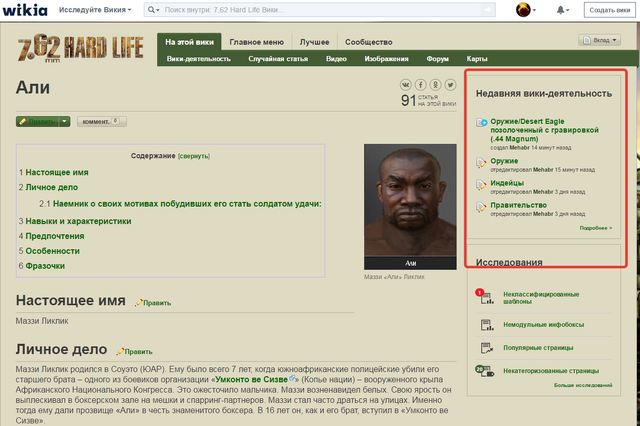This screenshot has width=640, height=426.
Task: Share the article on Odnoklassniki
Action: (x=436, y=85)
